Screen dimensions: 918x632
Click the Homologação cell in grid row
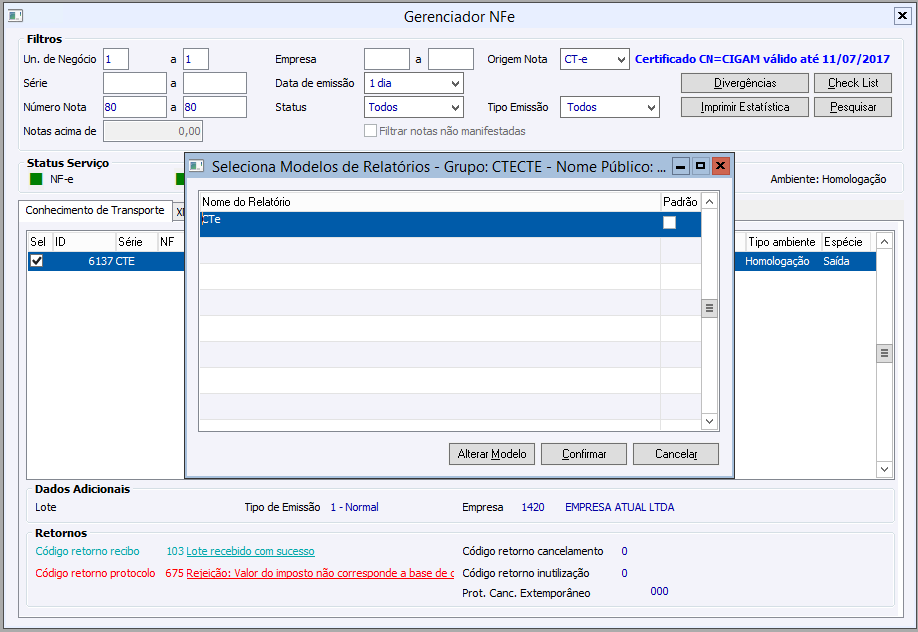[x=777, y=261]
